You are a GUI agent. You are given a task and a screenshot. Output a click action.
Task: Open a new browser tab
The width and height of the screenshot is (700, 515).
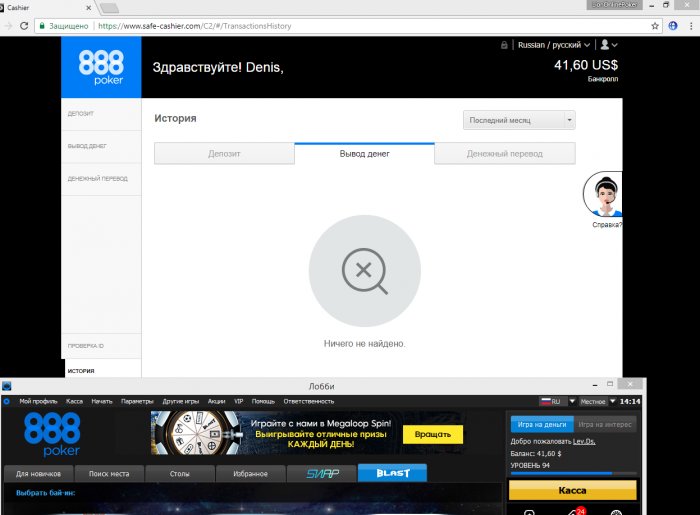(108, 8)
